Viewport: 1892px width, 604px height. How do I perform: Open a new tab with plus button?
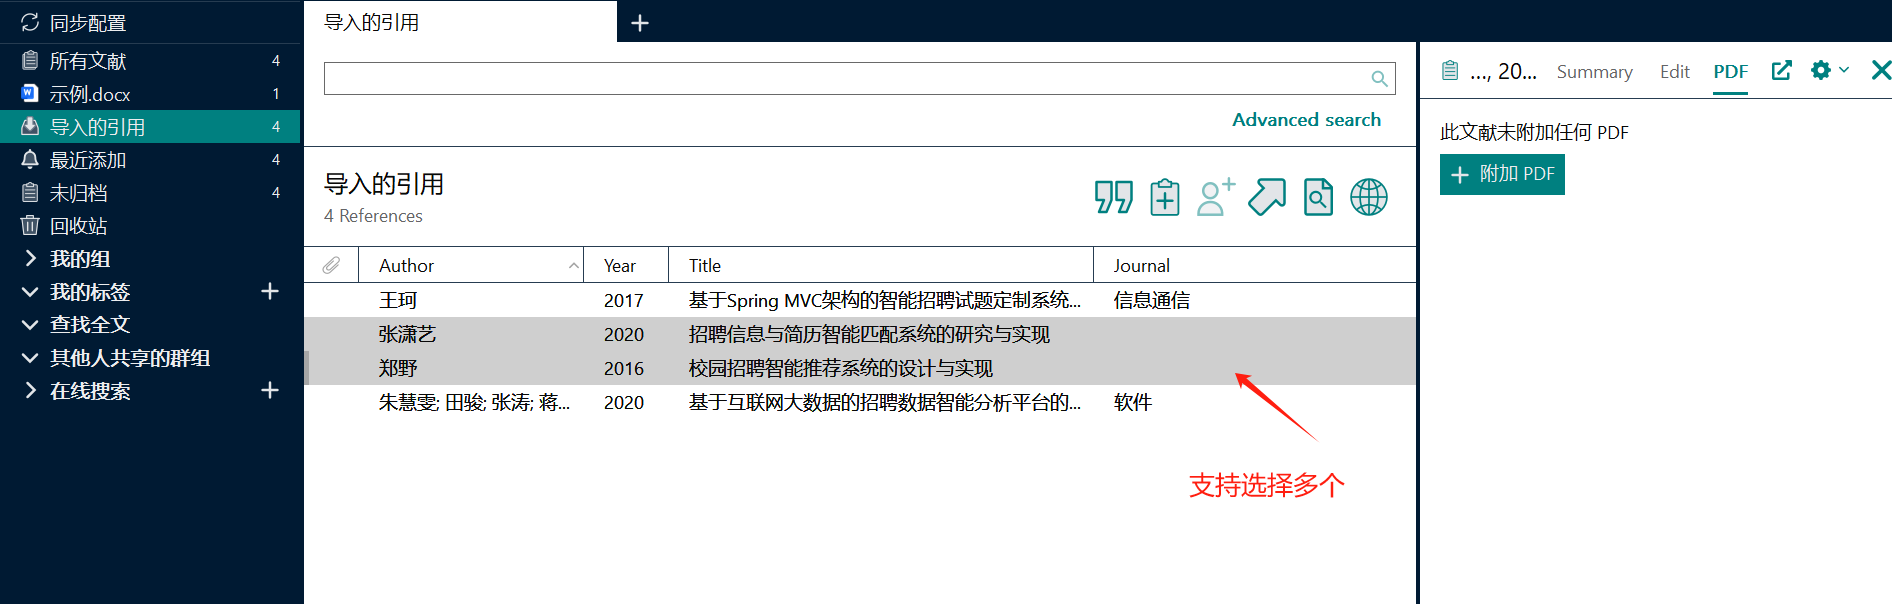(x=640, y=22)
